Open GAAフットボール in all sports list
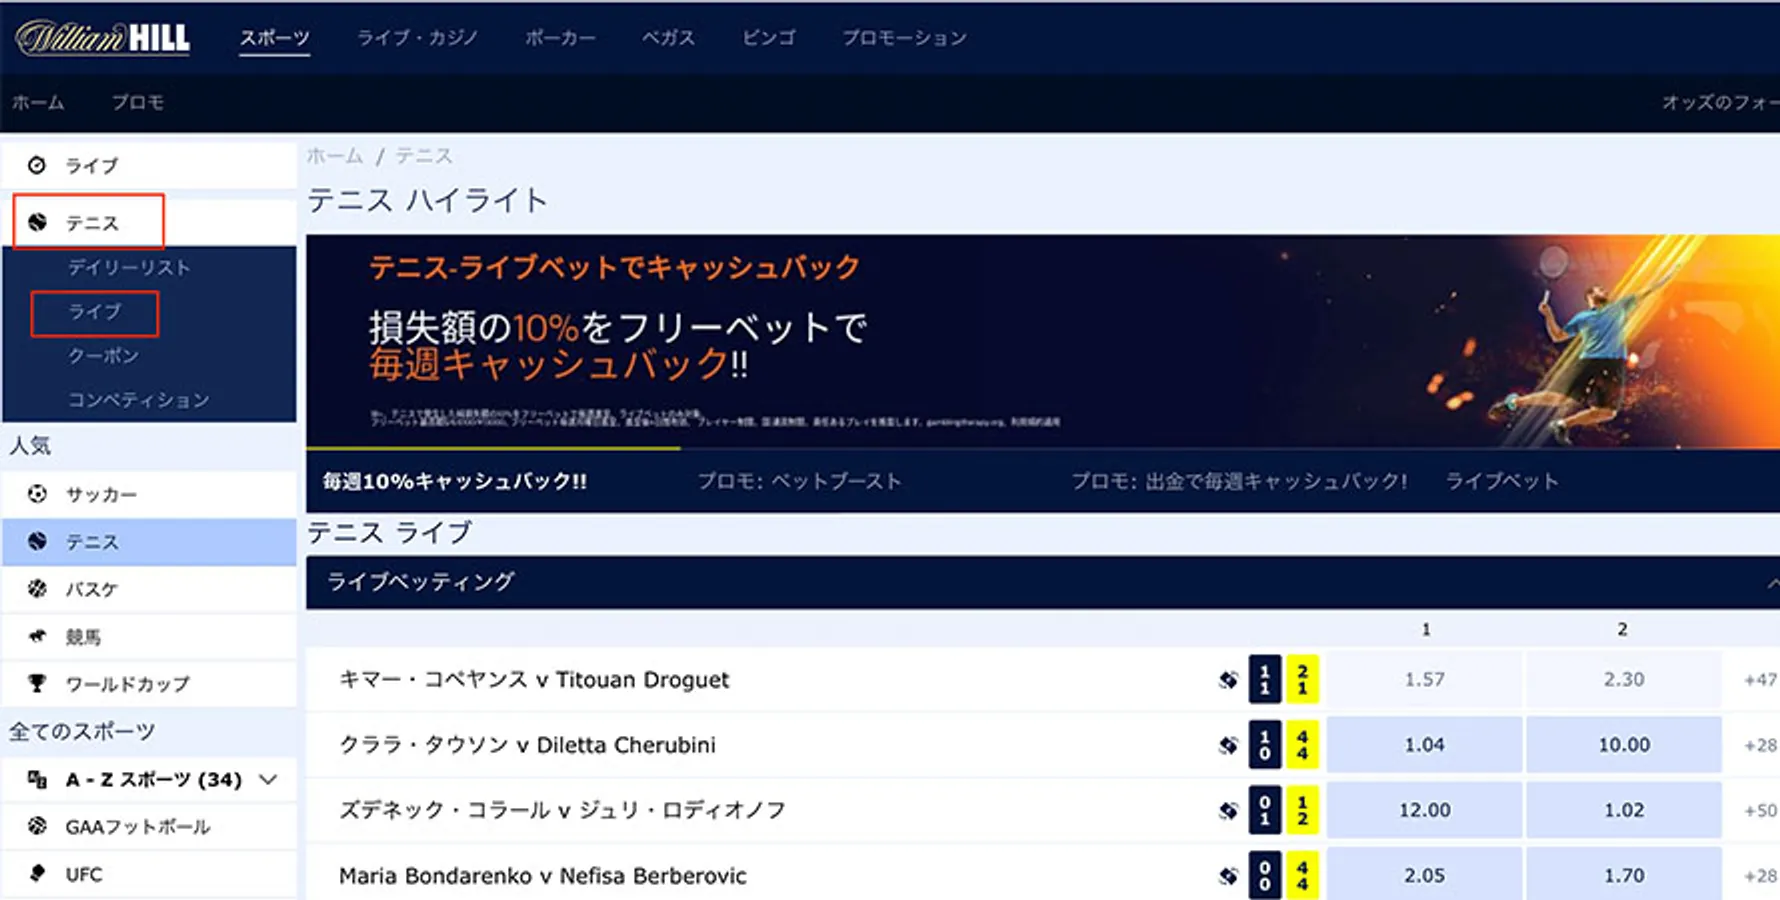Screen dimensions: 1780x900 coord(149,826)
